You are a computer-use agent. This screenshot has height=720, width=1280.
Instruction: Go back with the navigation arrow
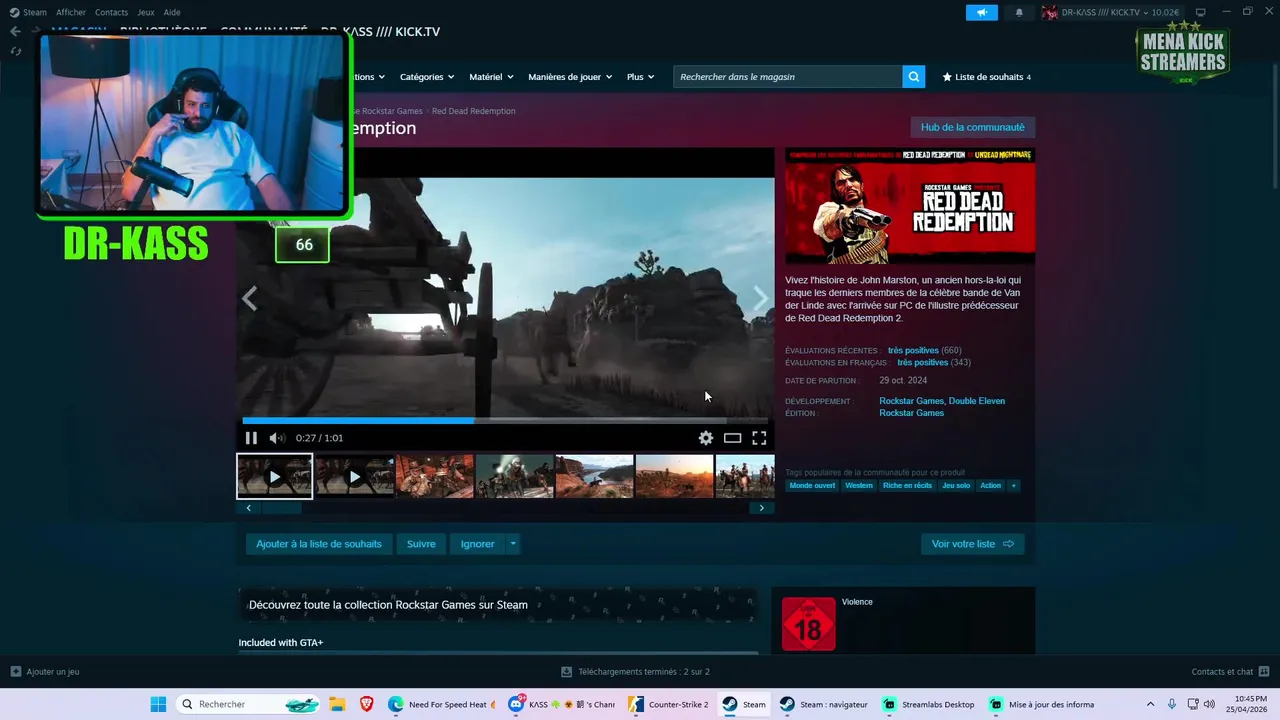15,31
